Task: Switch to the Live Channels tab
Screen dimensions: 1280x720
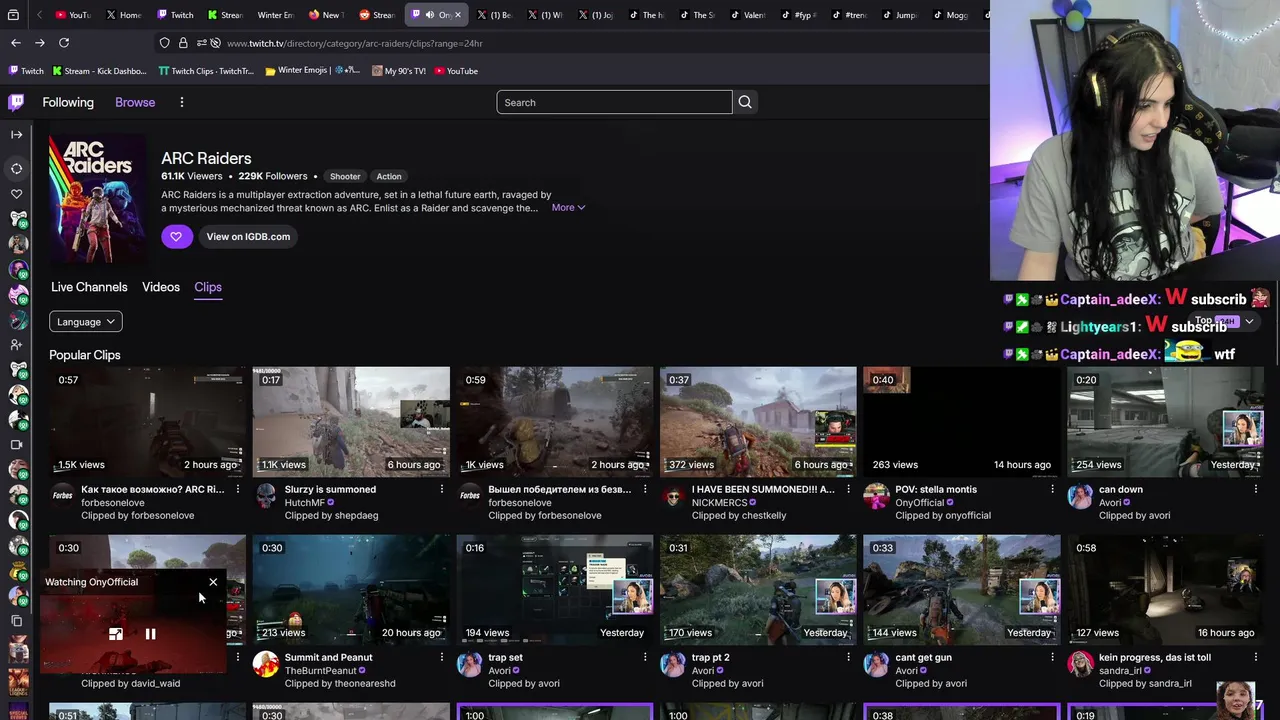Action: pos(89,287)
